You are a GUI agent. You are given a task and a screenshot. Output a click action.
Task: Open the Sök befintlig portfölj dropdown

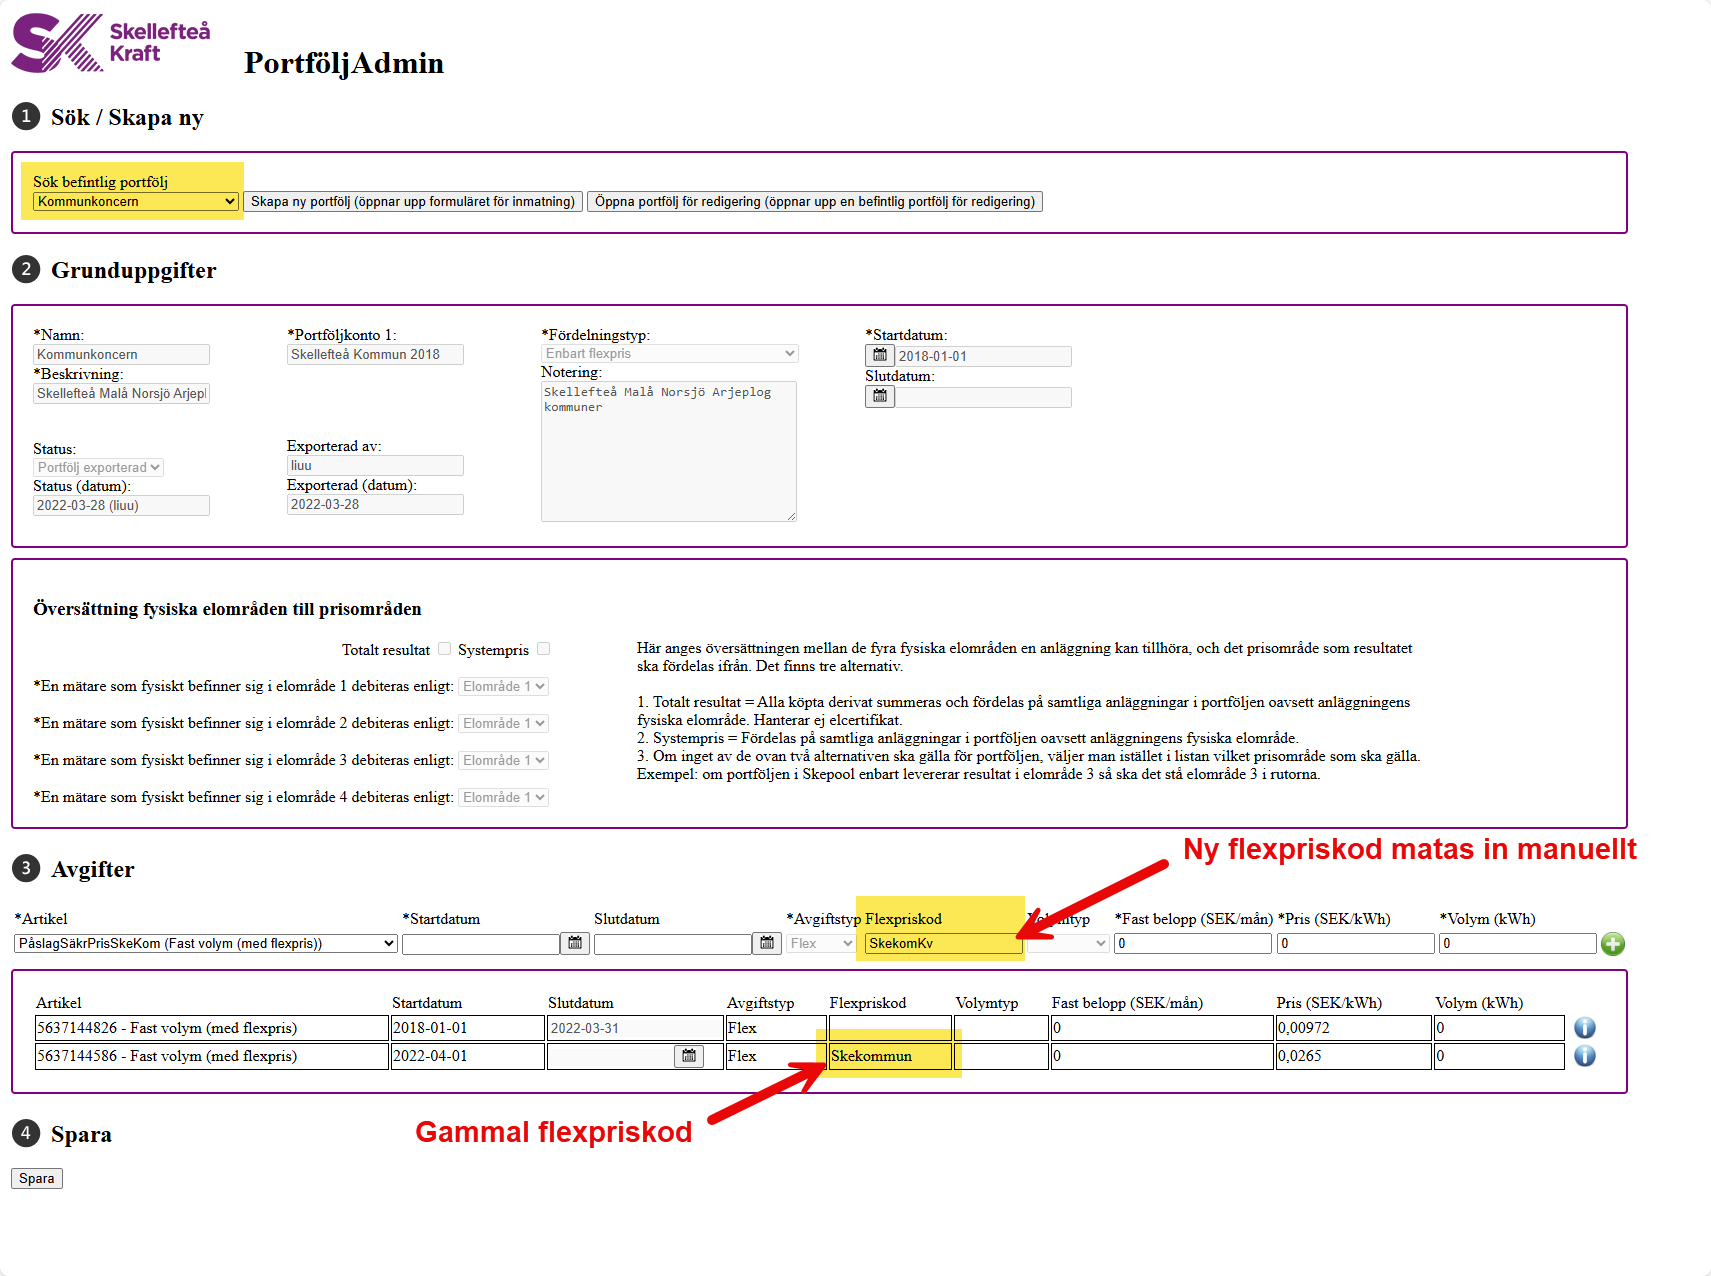pyautogui.click(x=136, y=202)
